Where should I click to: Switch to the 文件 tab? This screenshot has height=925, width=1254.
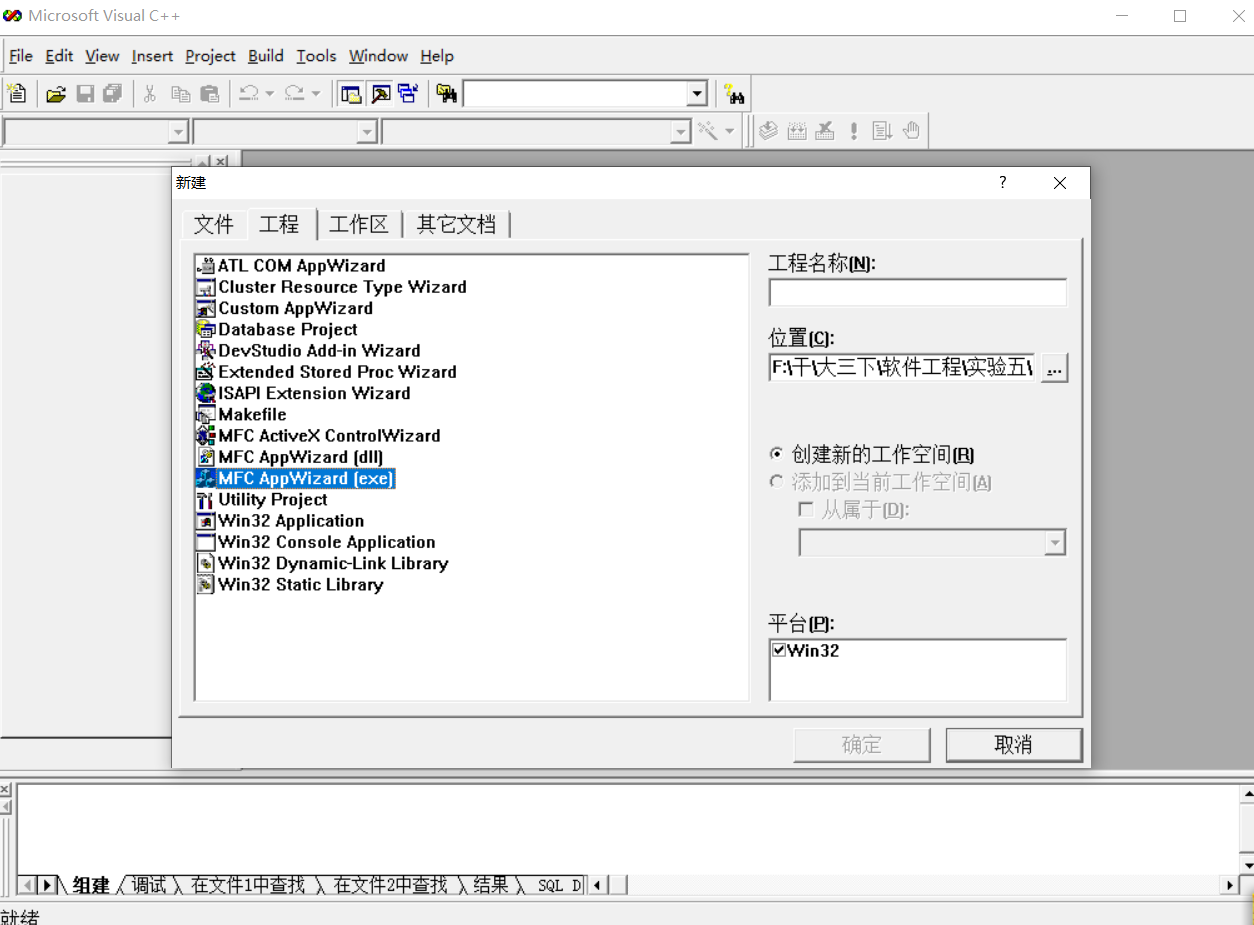click(x=214, y=225)
